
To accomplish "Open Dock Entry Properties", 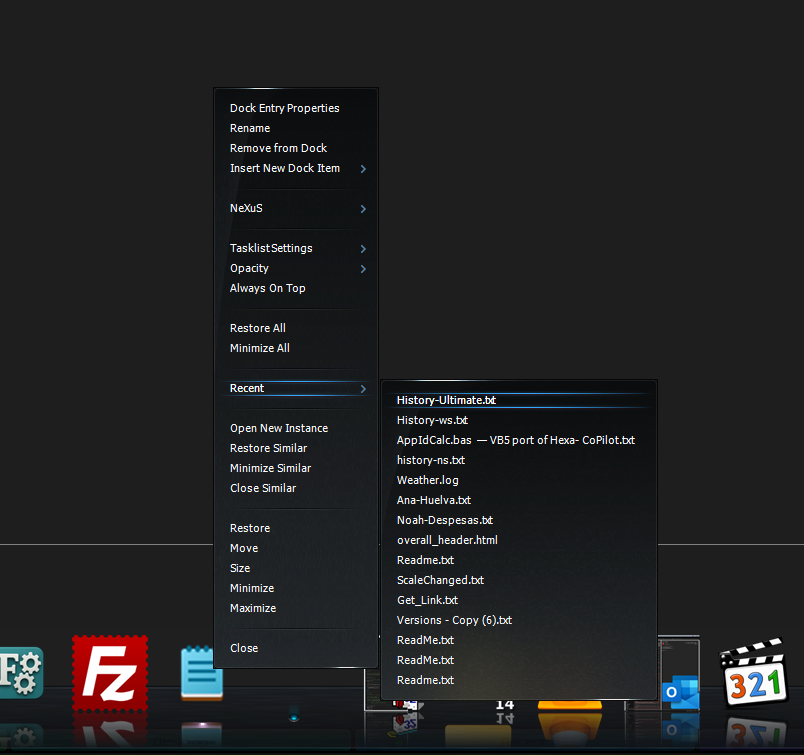I will point(284,108).
